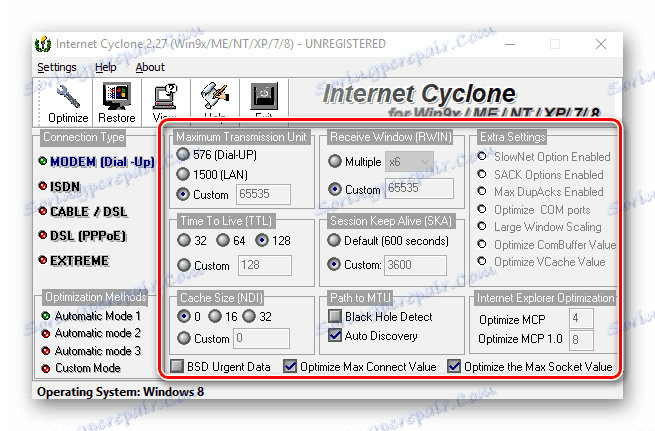The width and height of the screenshot is (655, 431).
Task: Click the Restore monitor toolbar icon
Action: 117,96
